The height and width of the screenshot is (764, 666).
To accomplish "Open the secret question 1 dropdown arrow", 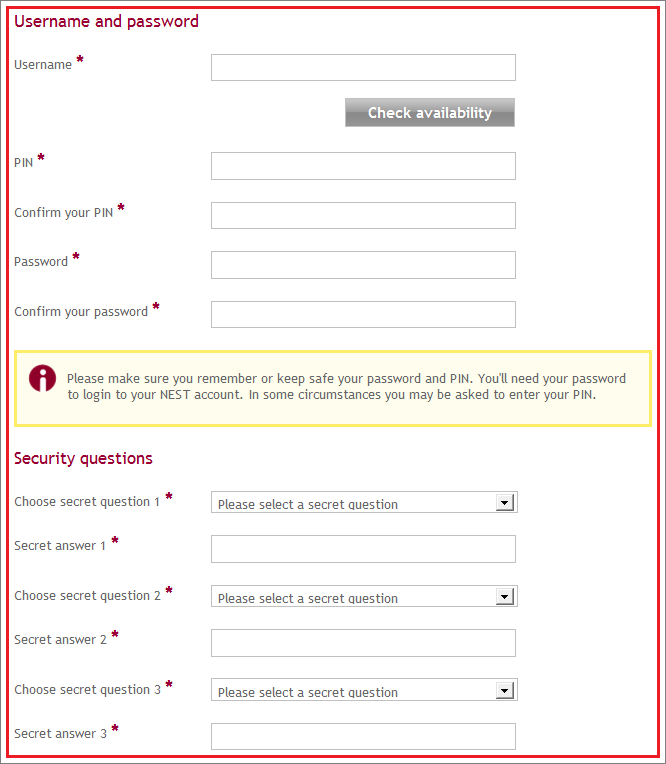I will pyautogui.click(x=505, y=502).
